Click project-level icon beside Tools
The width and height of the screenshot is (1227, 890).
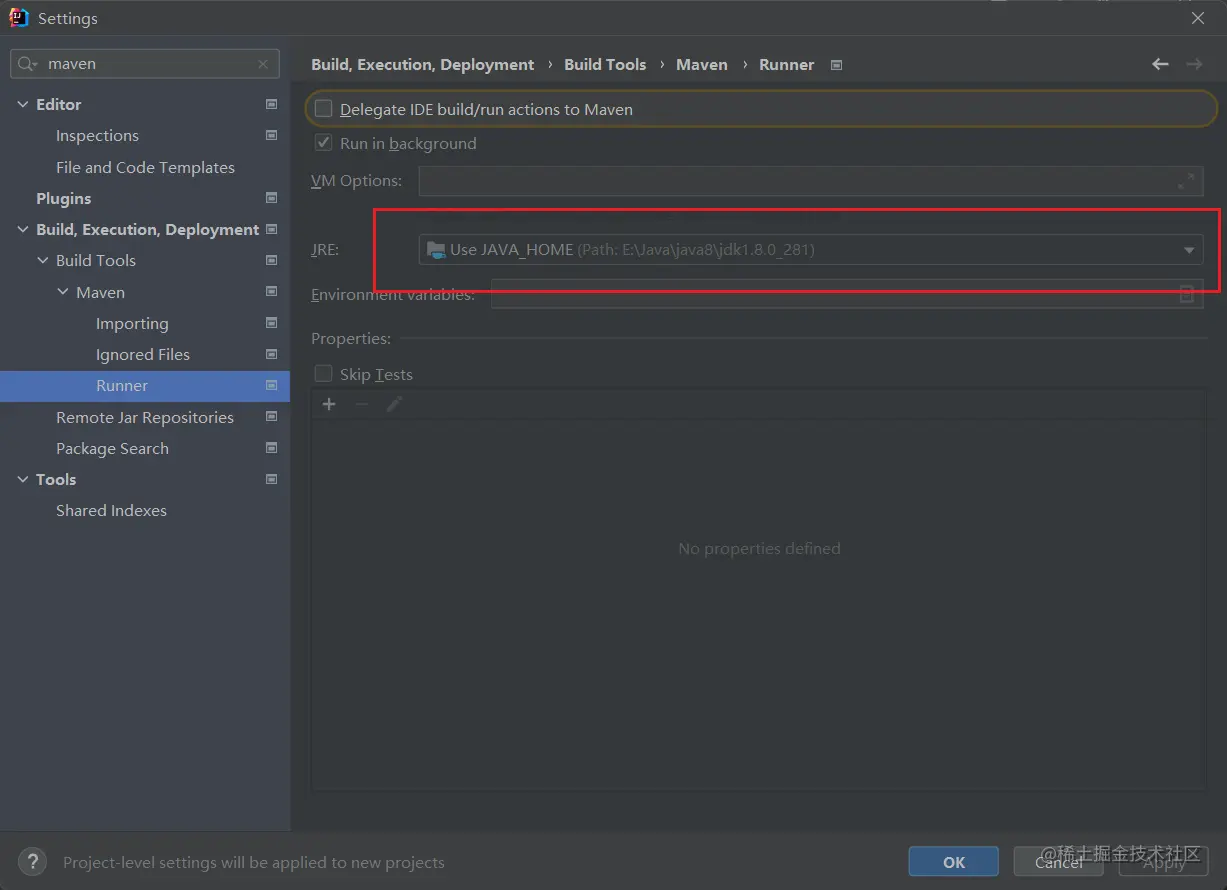(x=271, y=479)
